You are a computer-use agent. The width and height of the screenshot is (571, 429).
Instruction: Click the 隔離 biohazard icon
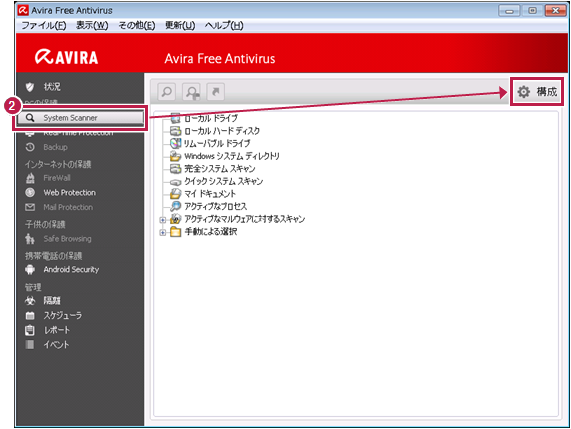pos(30,300)
